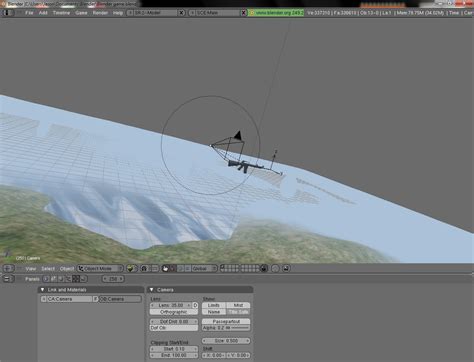Open the Global orientation dropdown
Viewport: 474px width, 362px height.
[x=204, y=268]
